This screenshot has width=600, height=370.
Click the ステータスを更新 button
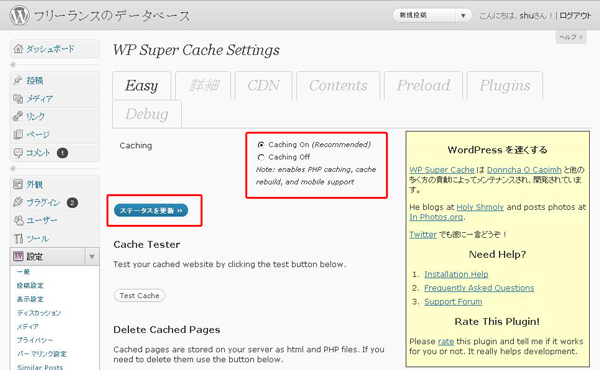coord(151,210)
